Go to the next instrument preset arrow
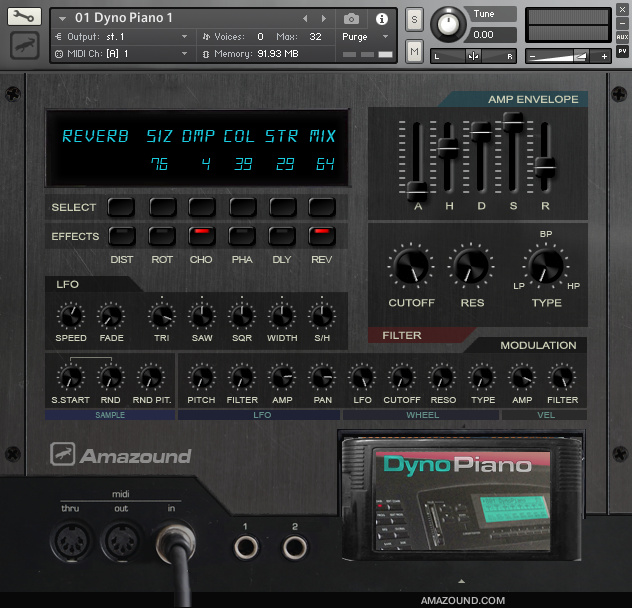Viewport: 632px width, 608px height. click(324, 19)
